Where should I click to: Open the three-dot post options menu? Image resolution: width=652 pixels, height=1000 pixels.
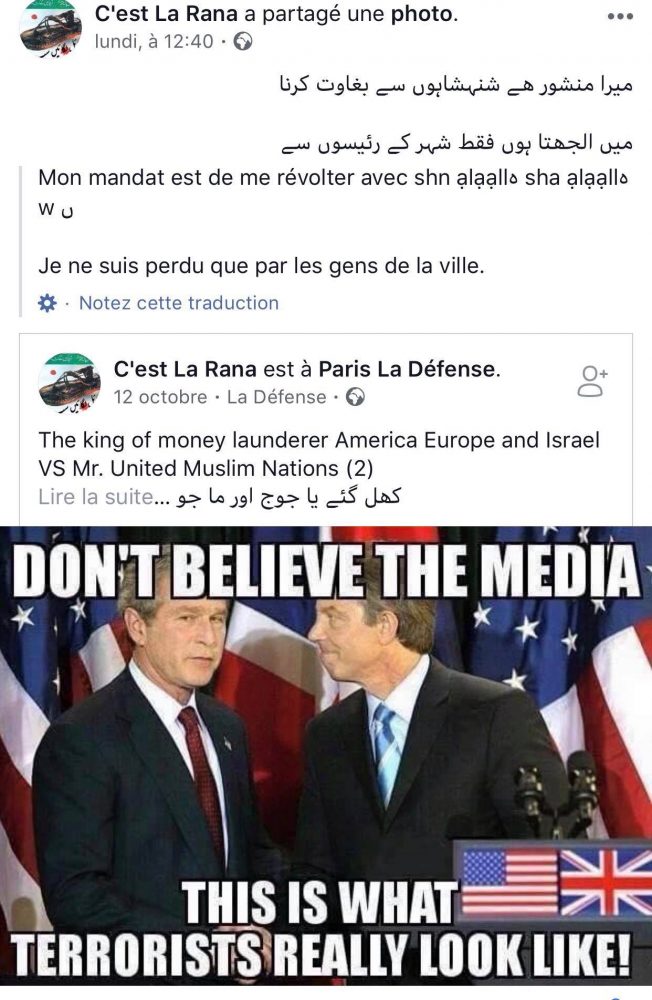pyautogui.click(x=620, y=17)
